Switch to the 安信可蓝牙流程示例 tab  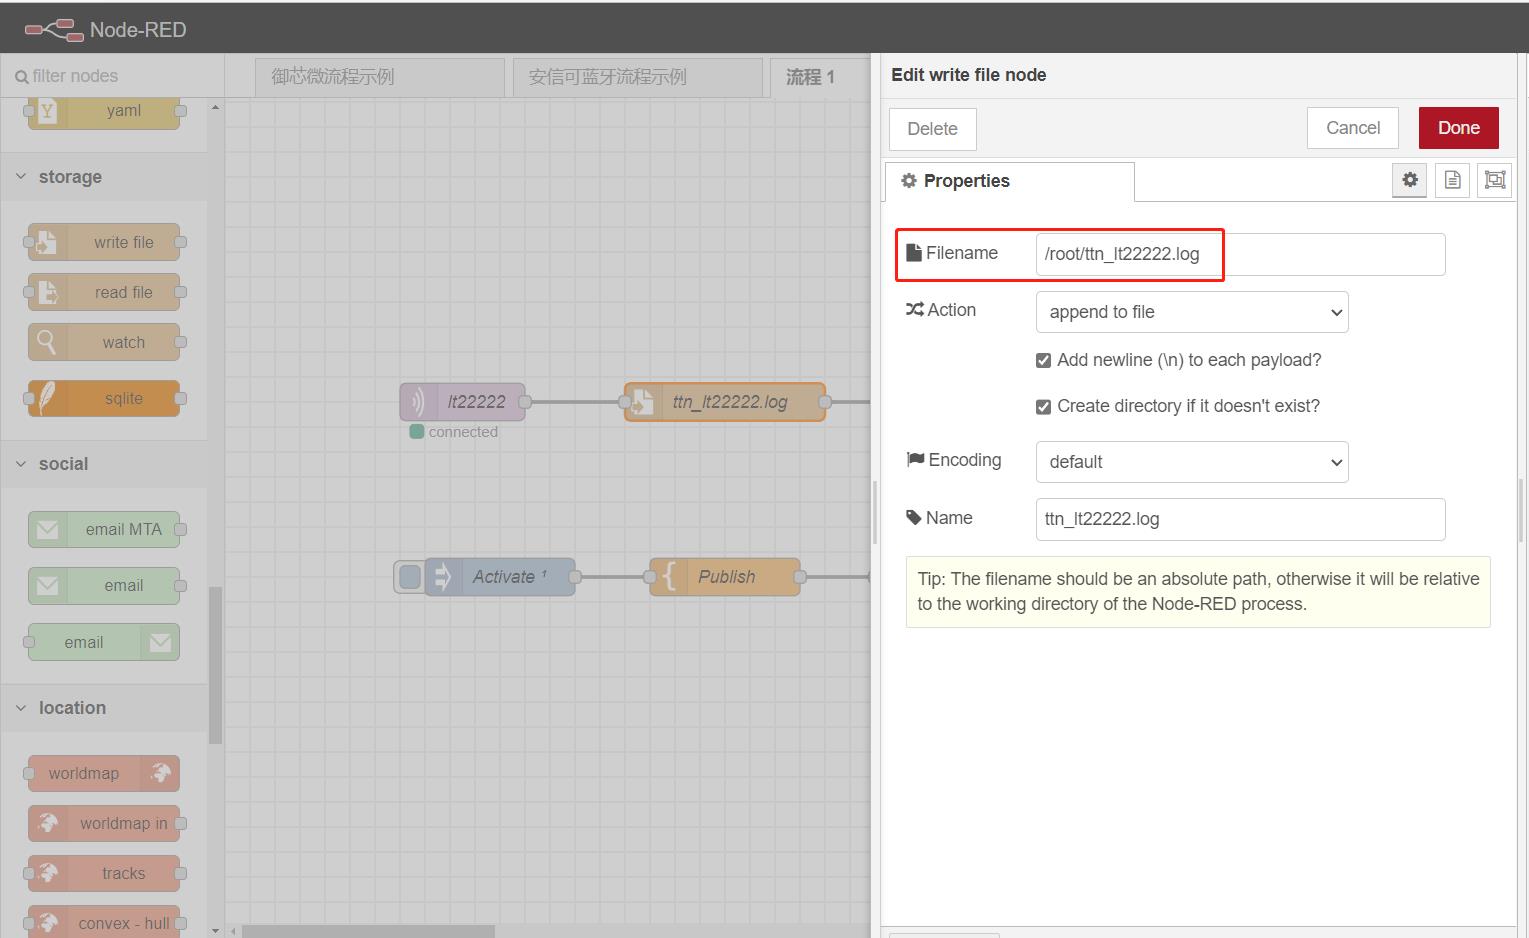point(637,77)
